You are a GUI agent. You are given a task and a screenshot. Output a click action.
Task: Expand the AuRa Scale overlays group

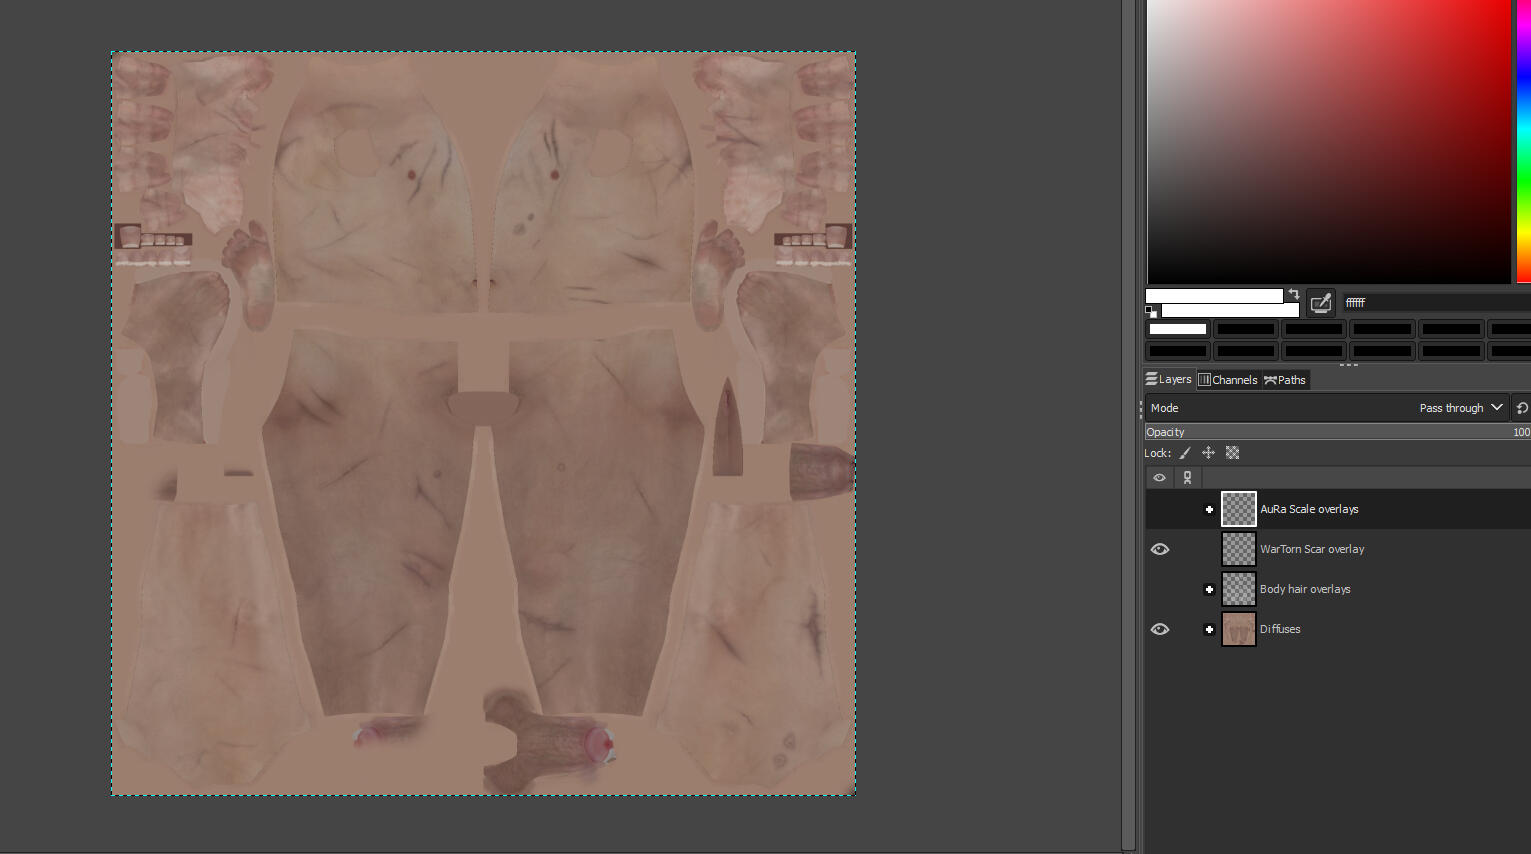pos(1209,510)
